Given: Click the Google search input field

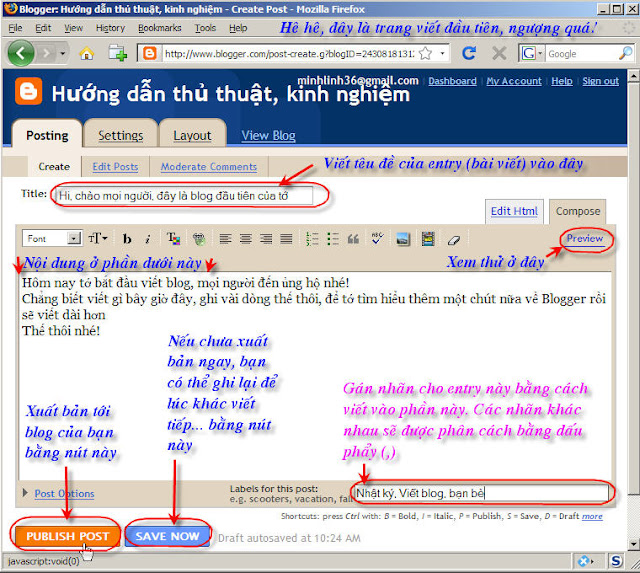Looking at the screenshot, I should click(x=582, y=54).
